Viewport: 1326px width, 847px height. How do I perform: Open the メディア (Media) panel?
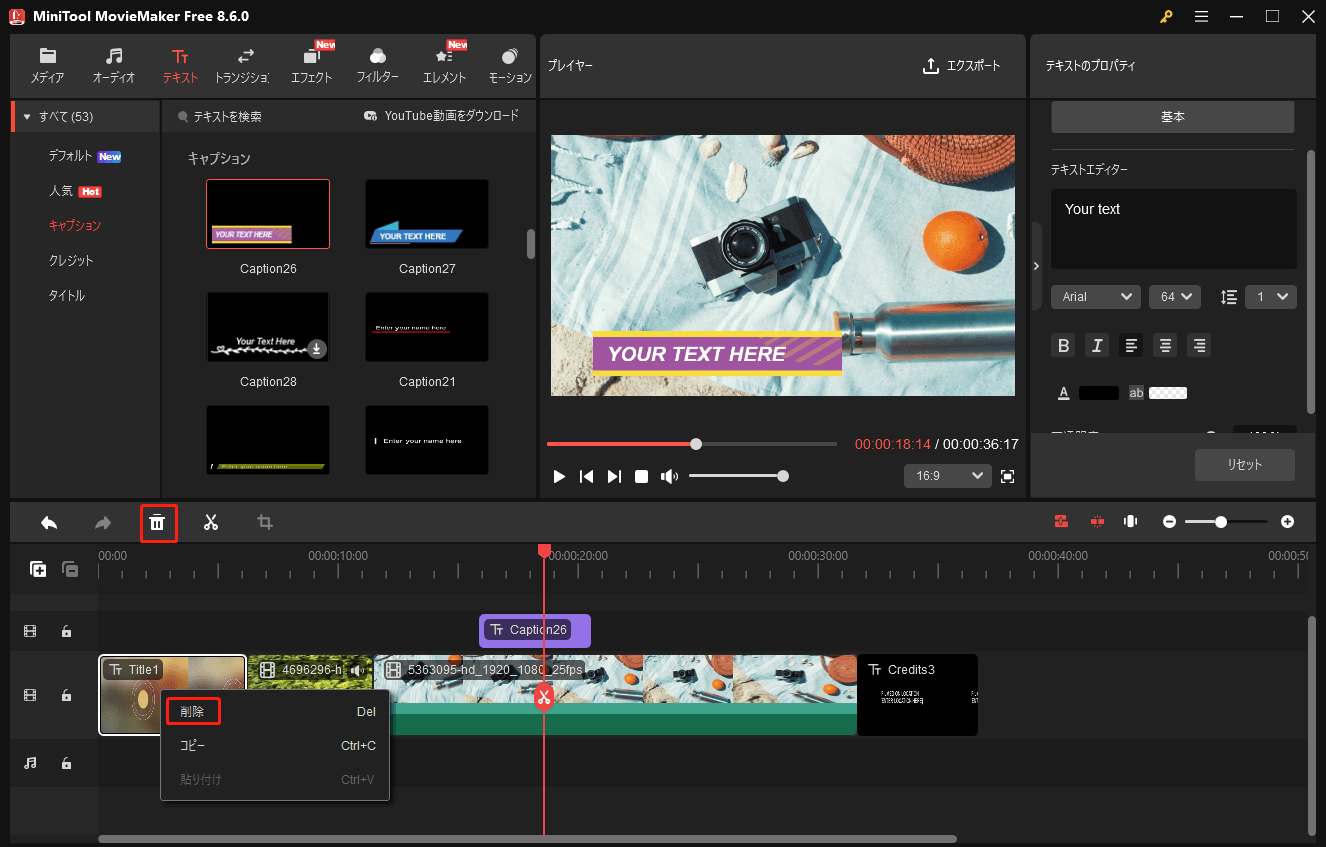coord(46,66)
